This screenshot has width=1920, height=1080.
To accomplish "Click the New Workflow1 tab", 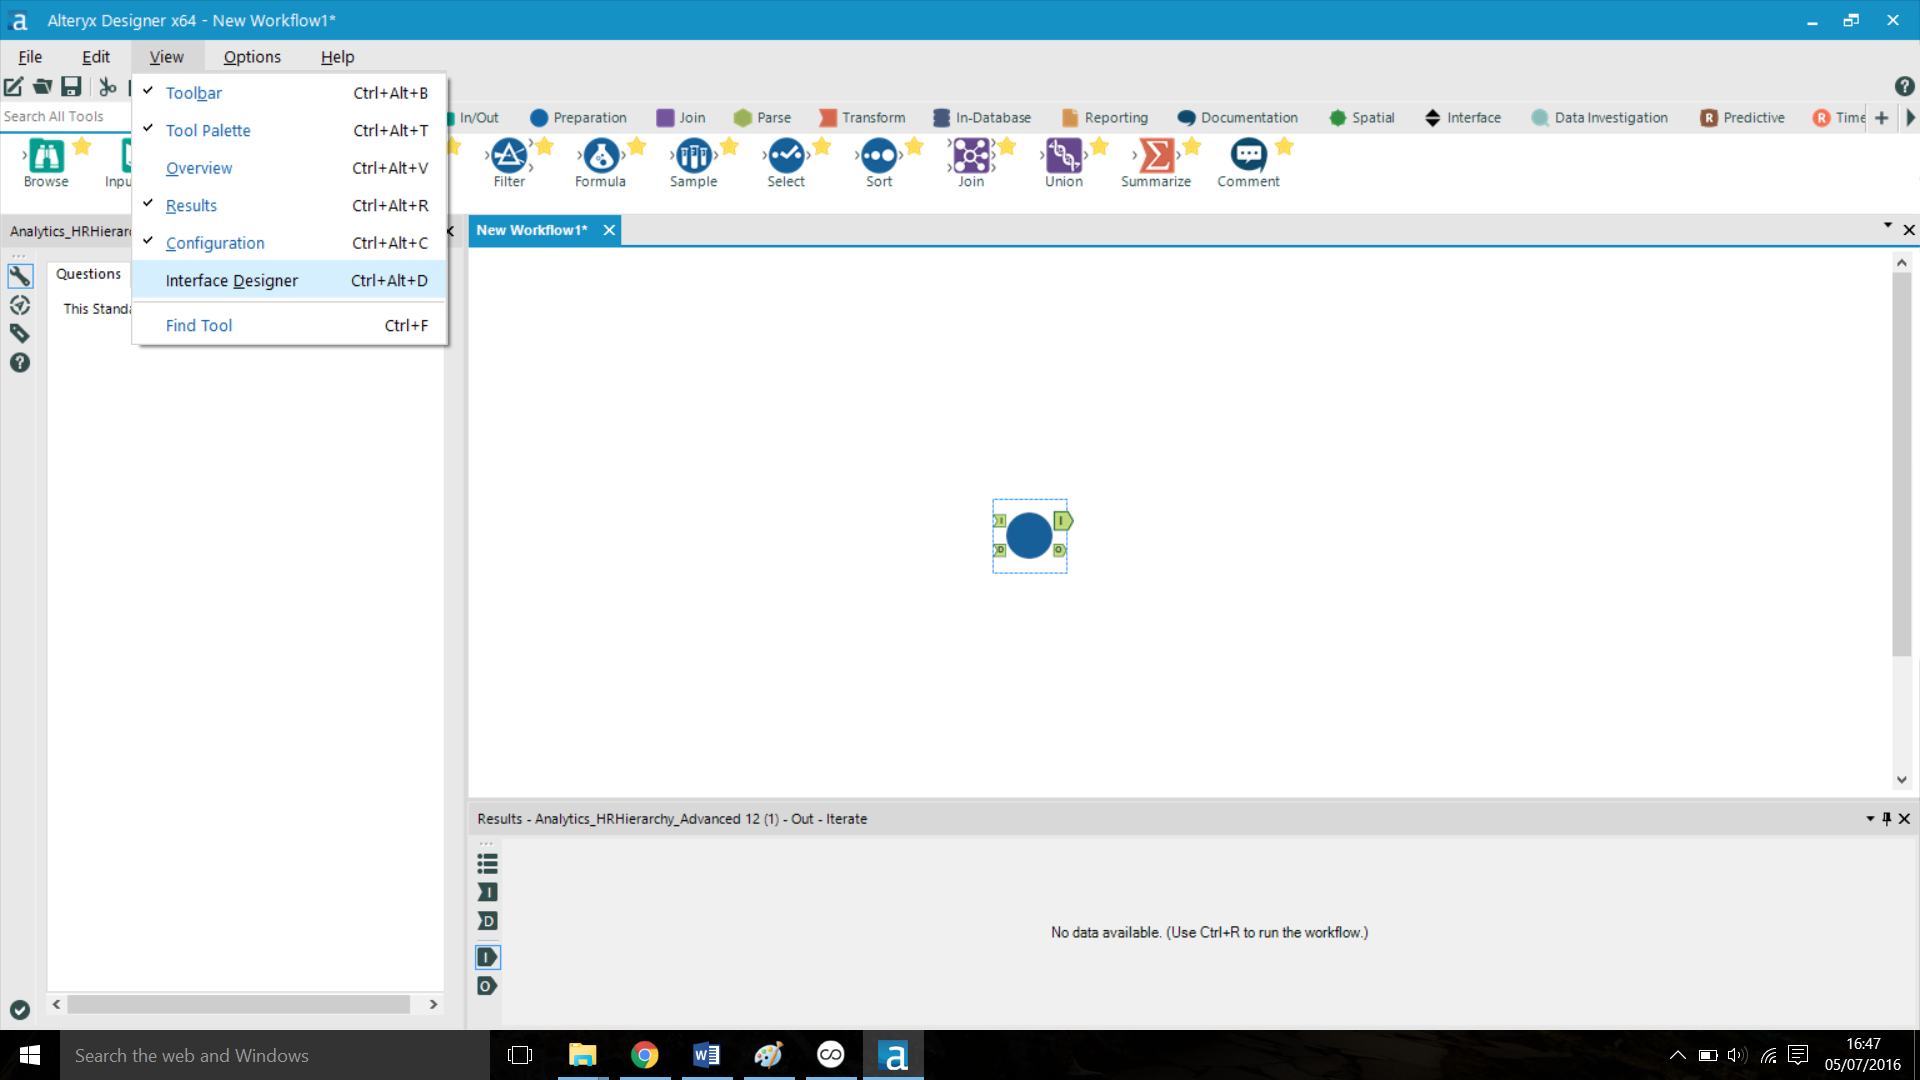I will point(535,228).
